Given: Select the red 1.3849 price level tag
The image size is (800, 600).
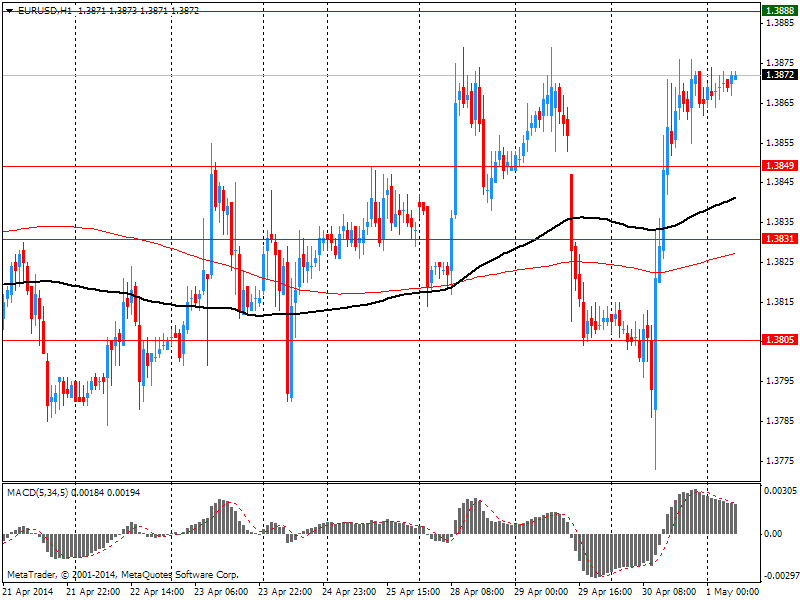Looking at the screenshot, I should (x=779, y=166).
